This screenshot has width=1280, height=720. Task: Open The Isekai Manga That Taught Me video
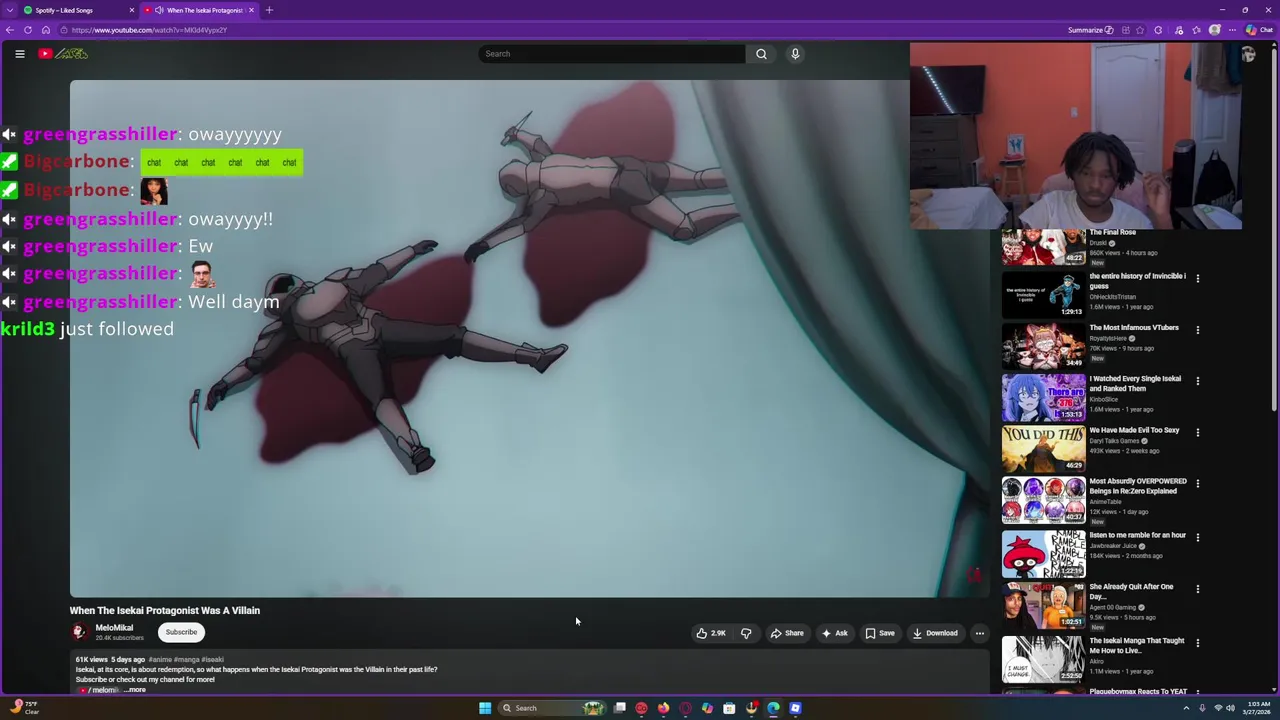(x=1043, y=660)
